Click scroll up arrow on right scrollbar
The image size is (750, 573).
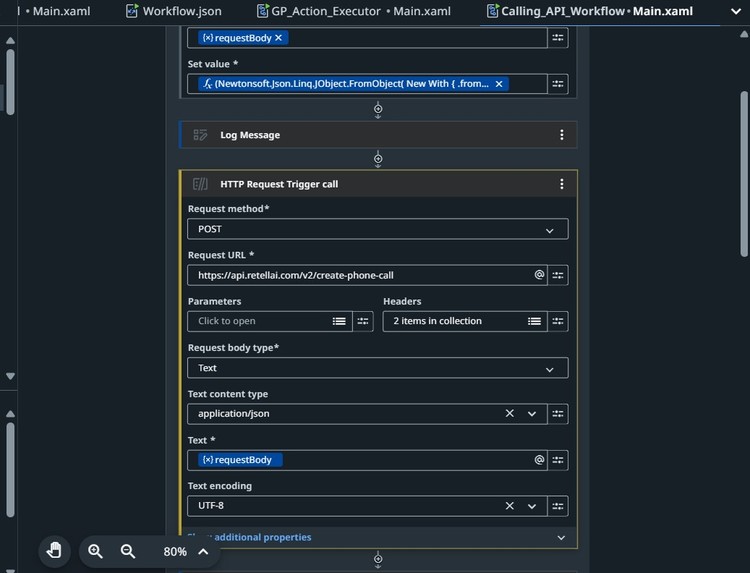(x=744, y=34)
